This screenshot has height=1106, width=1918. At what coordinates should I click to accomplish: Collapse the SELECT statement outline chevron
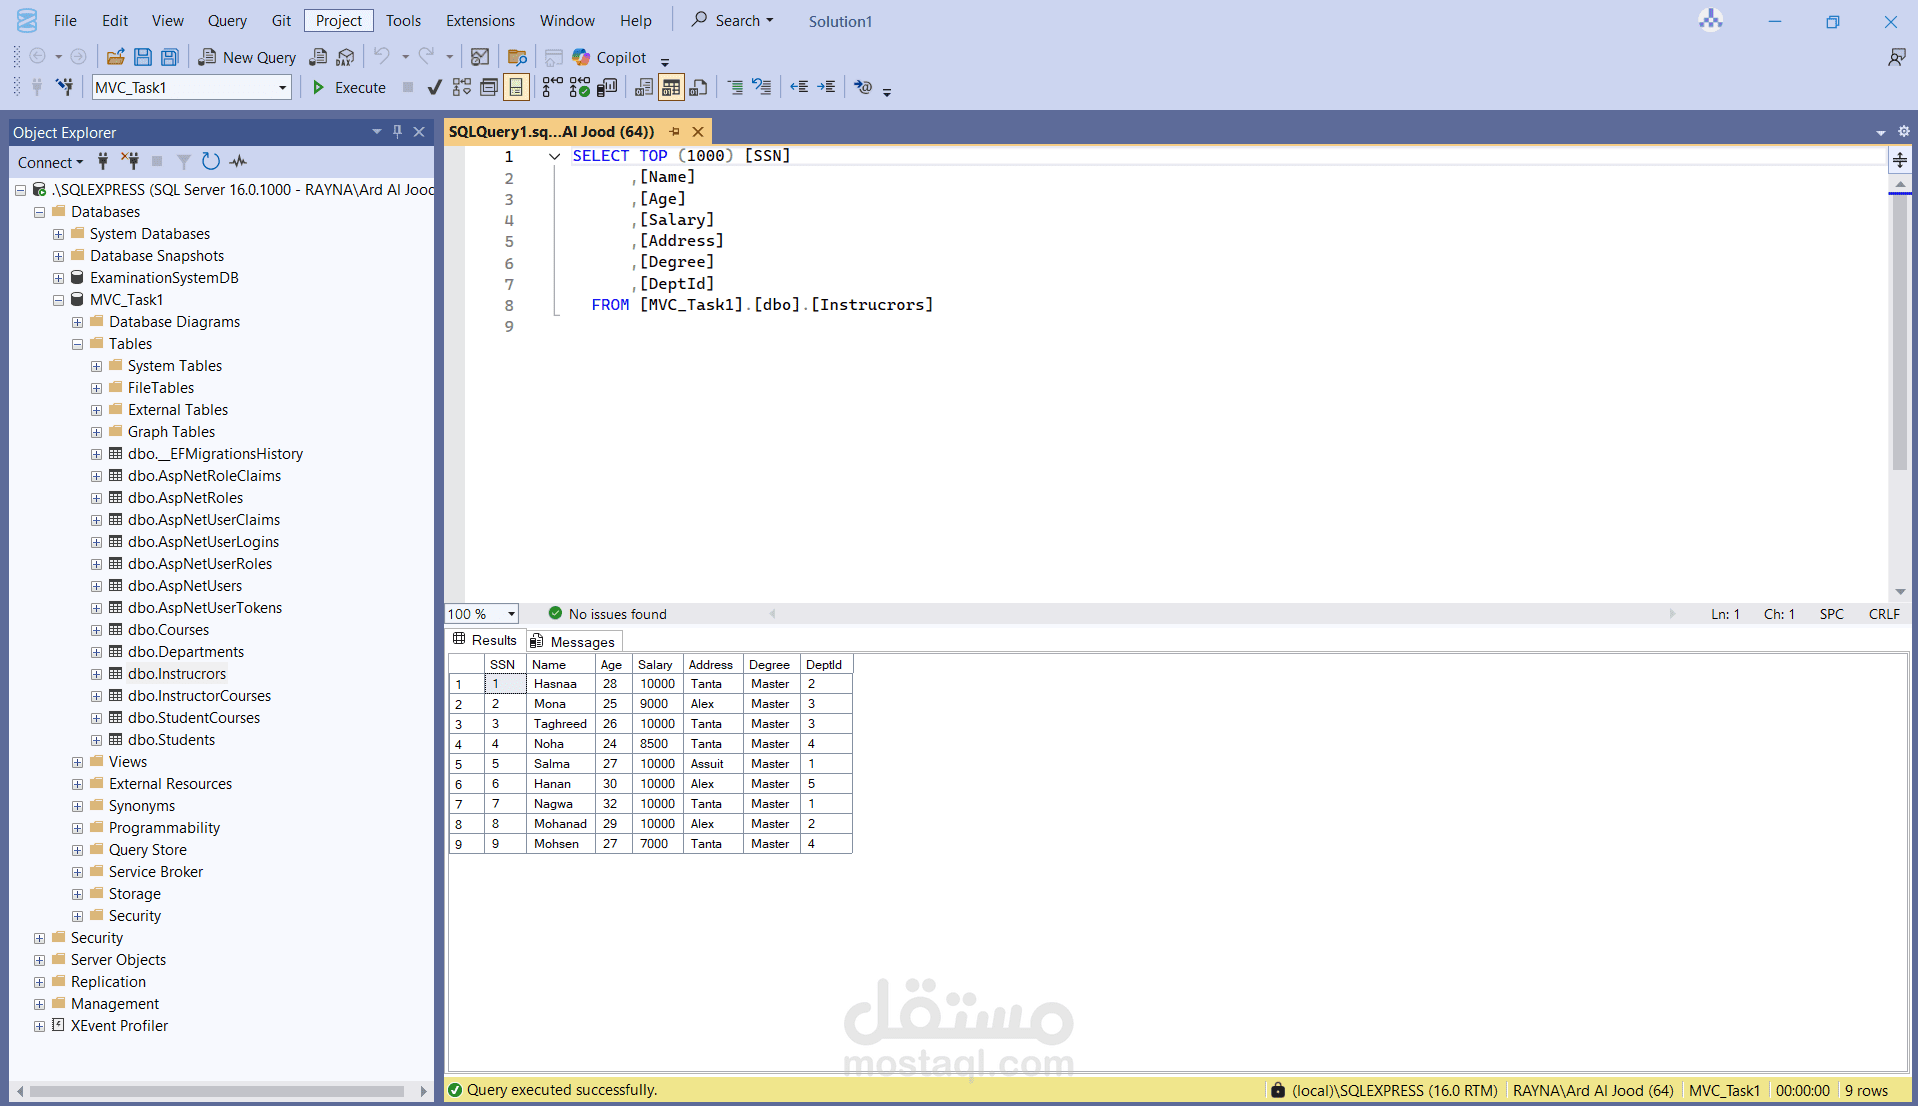tap(554, 156)
